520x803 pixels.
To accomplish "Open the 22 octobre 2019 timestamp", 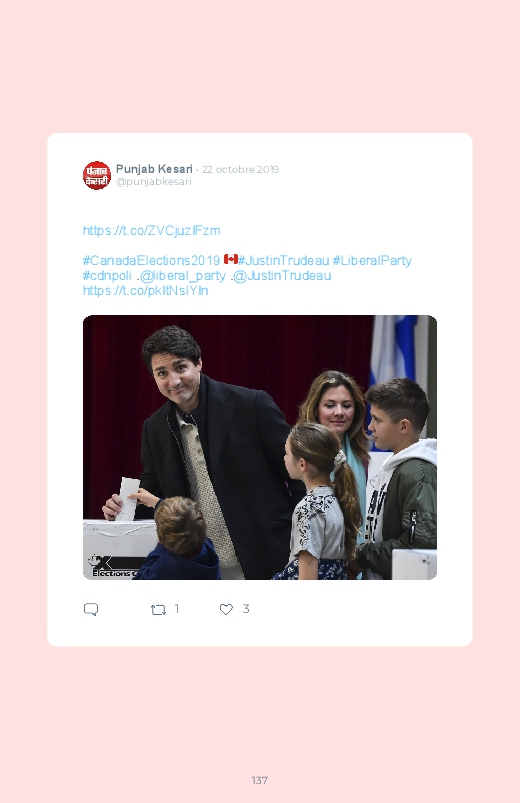I will point(240,170).
